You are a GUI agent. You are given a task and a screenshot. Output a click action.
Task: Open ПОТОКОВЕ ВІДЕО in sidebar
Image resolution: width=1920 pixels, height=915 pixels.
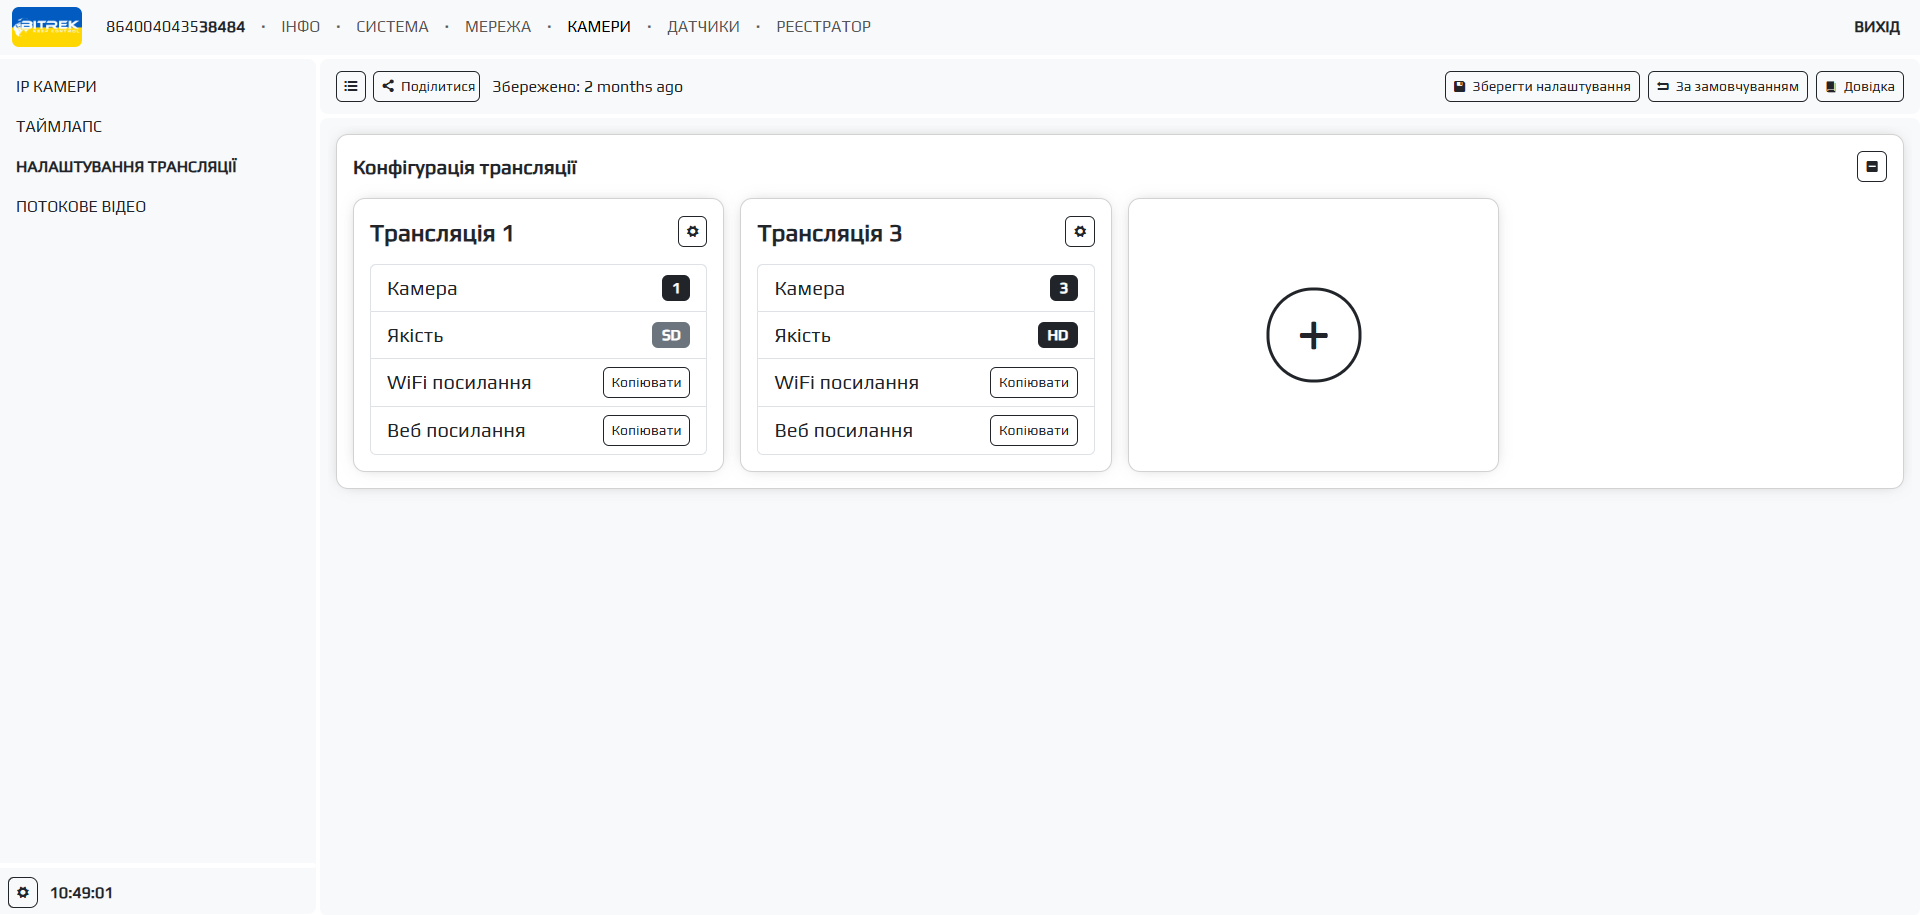pos(81,207)
